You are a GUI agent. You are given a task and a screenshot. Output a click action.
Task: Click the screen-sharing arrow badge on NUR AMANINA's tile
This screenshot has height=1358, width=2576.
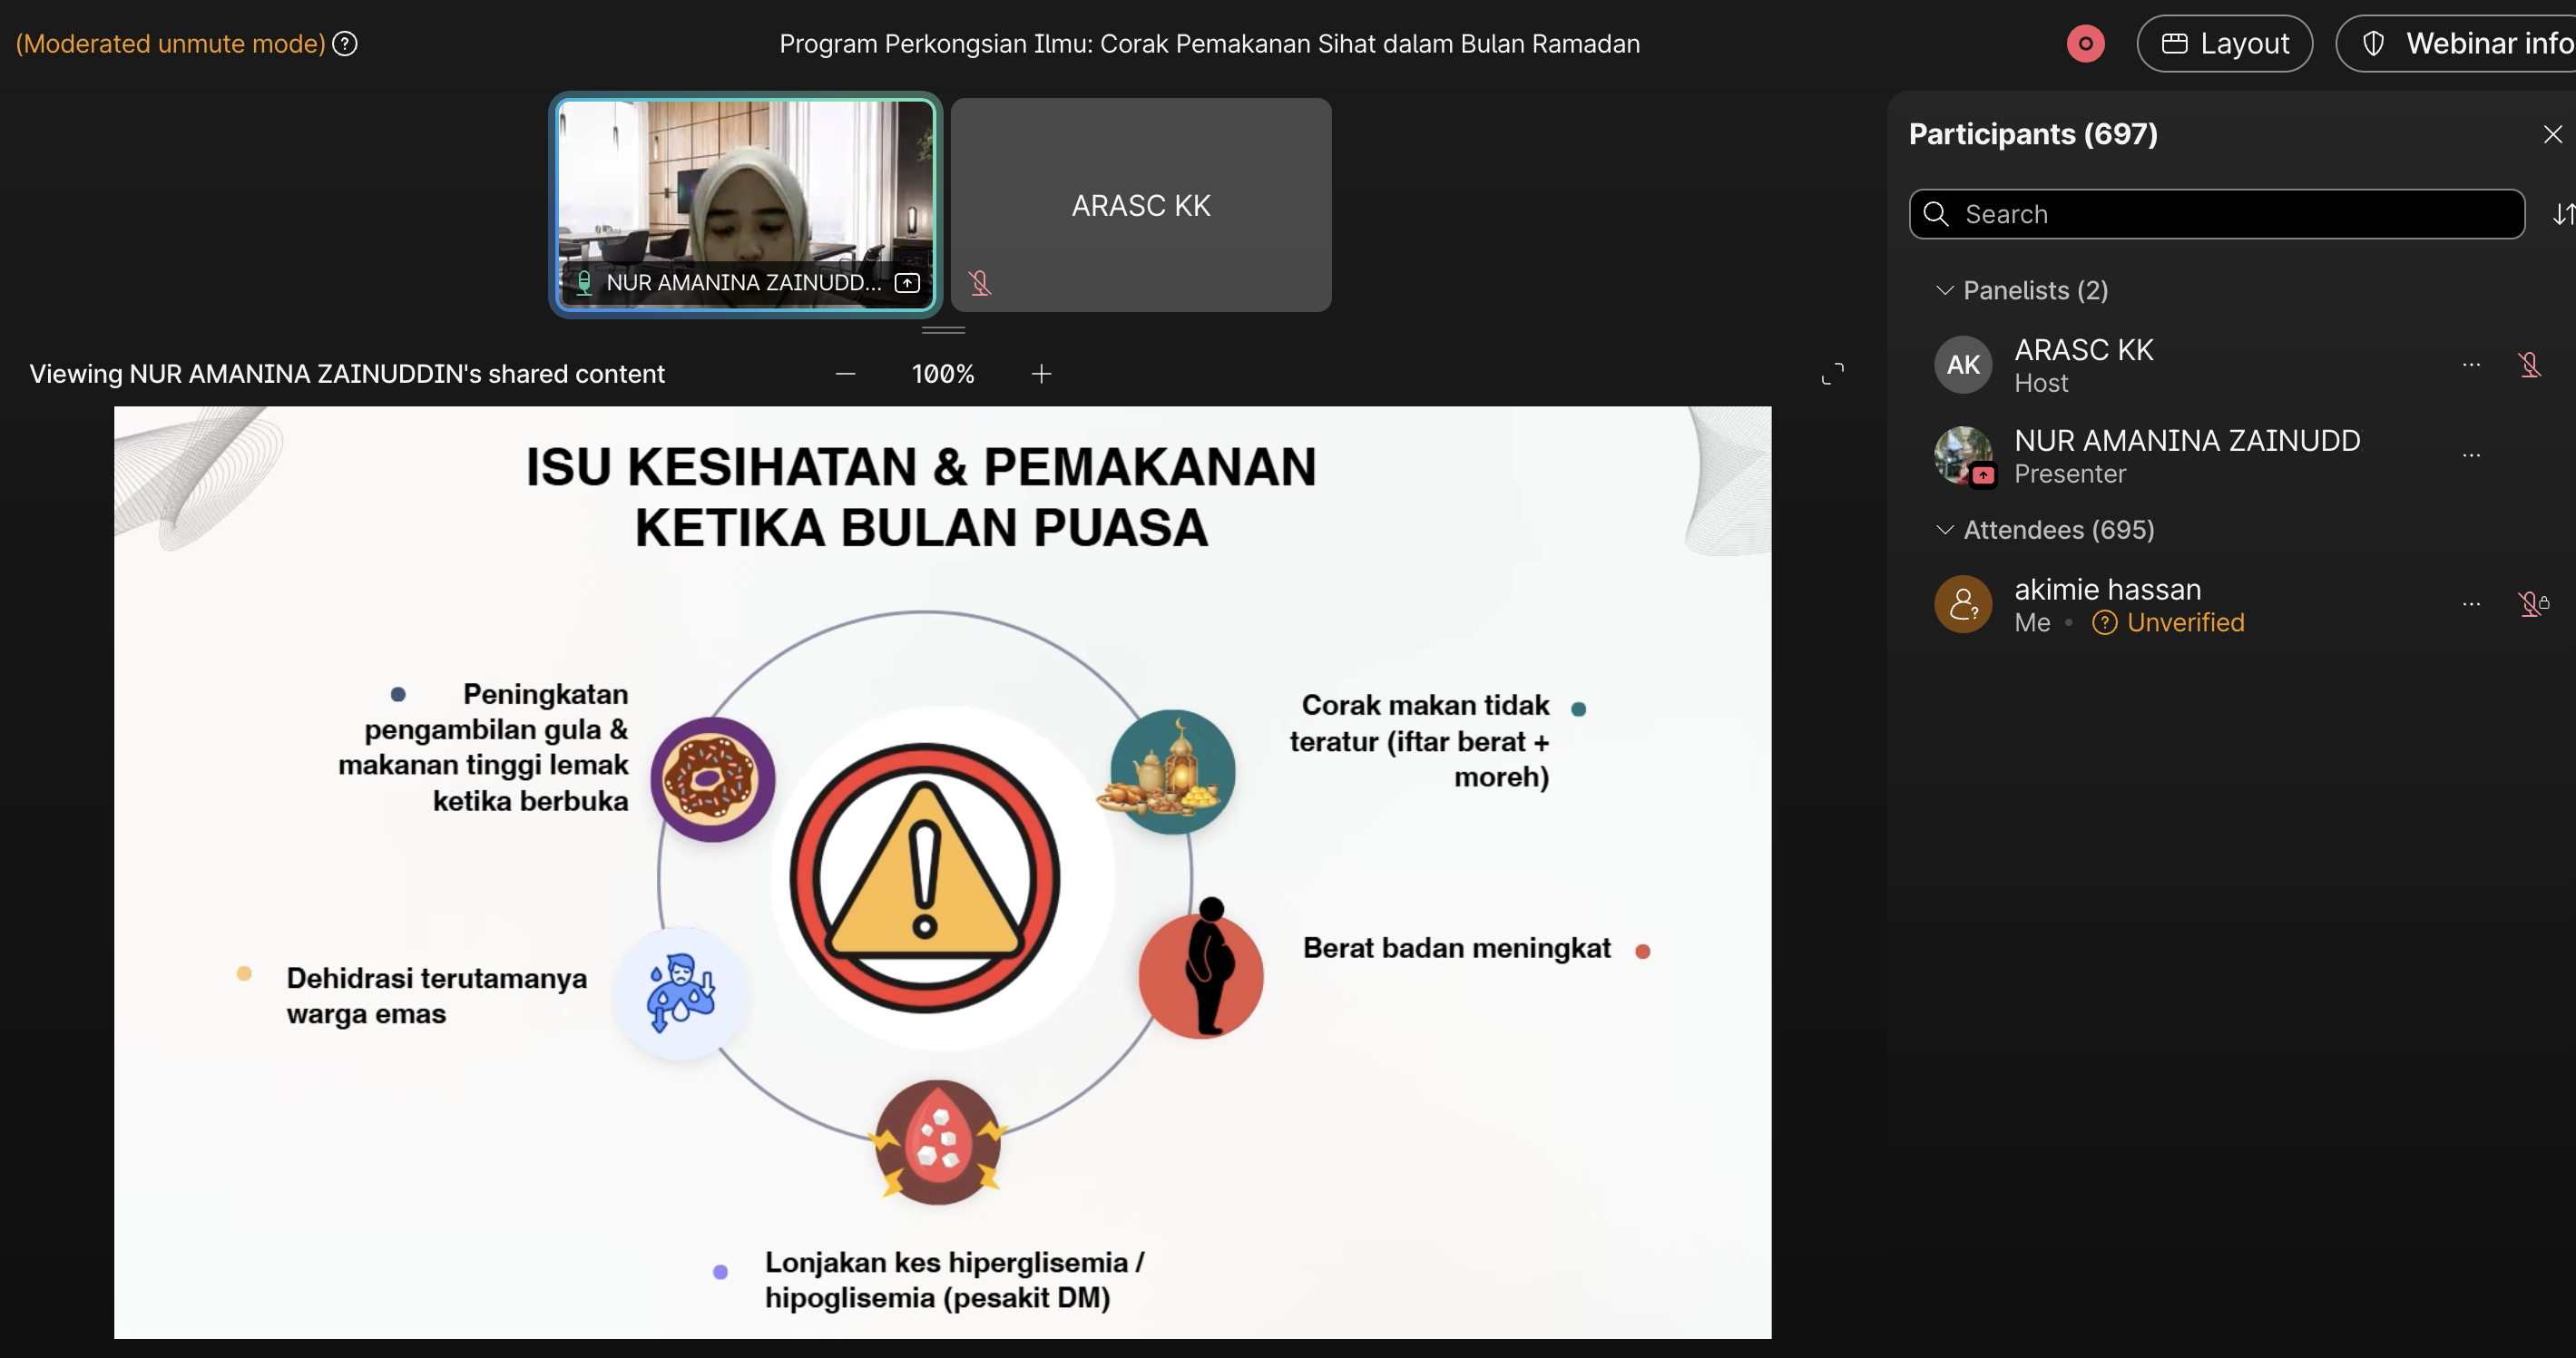pos(907,283)
